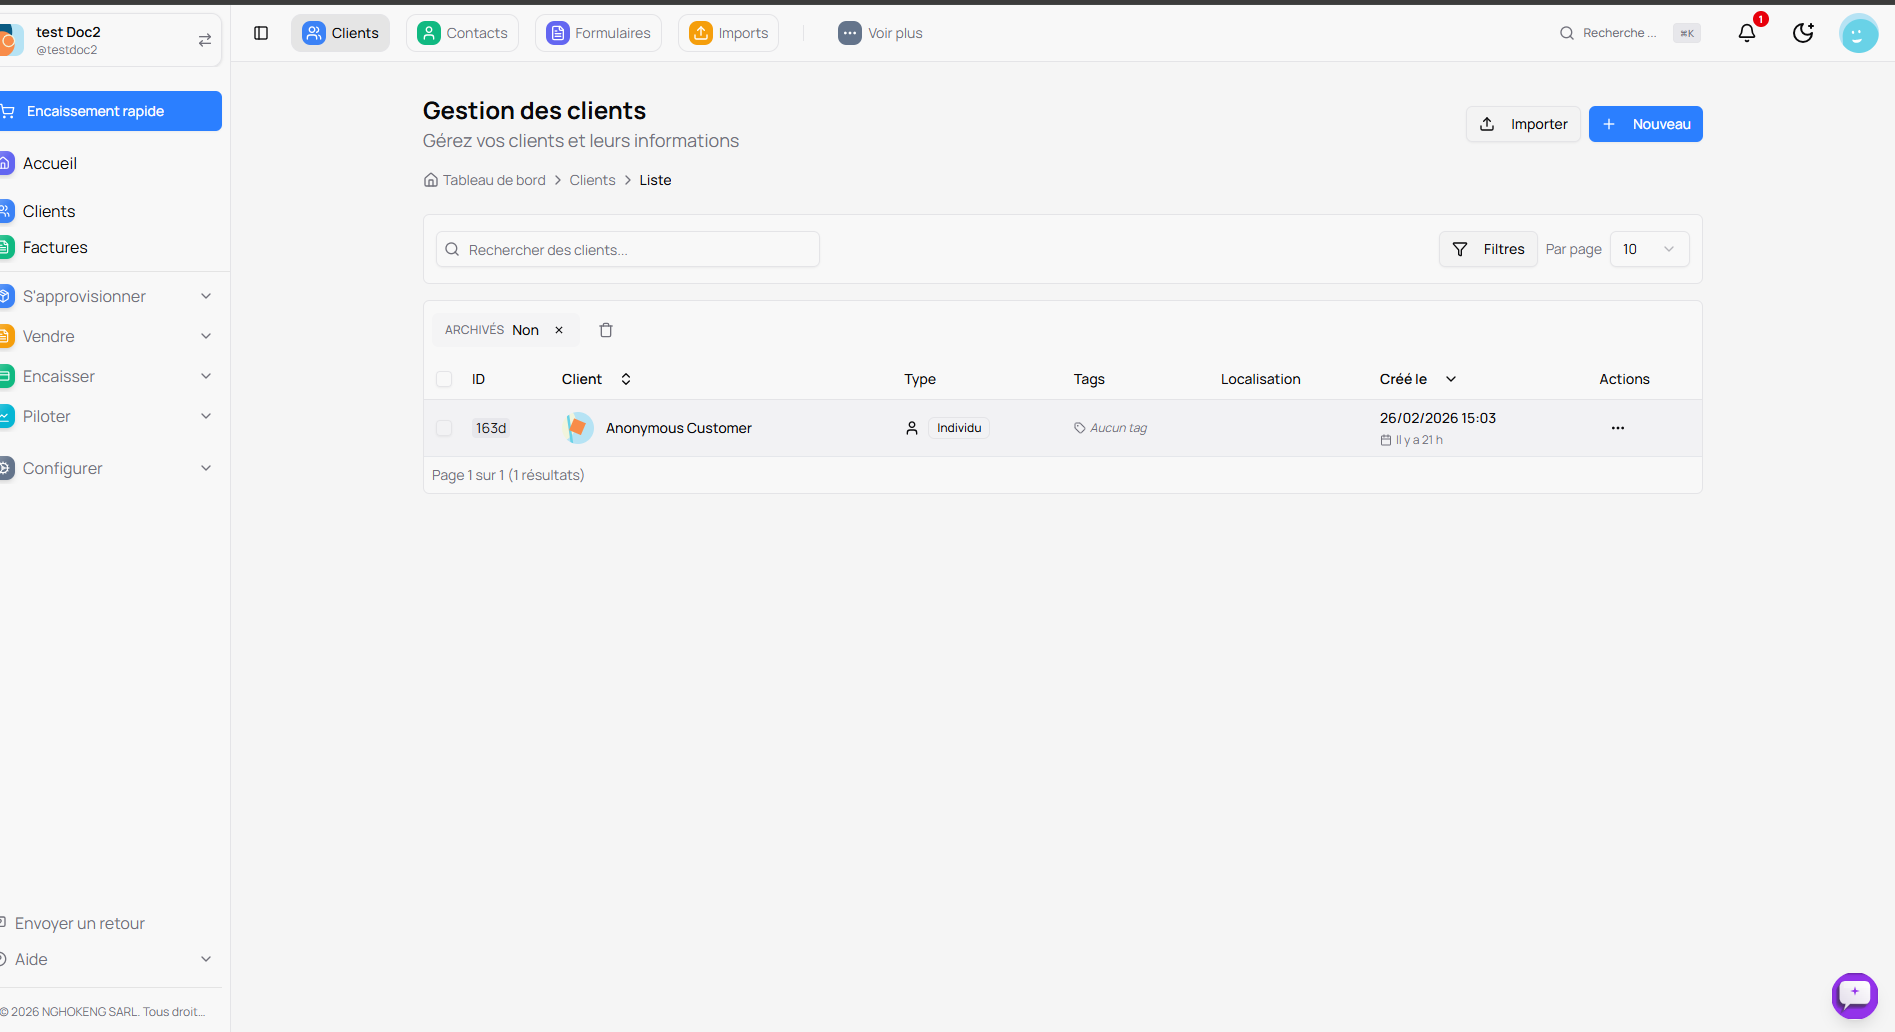1895x1032 pixels.
Task: Click the Nouveau button
Action: click(1645, 123)
